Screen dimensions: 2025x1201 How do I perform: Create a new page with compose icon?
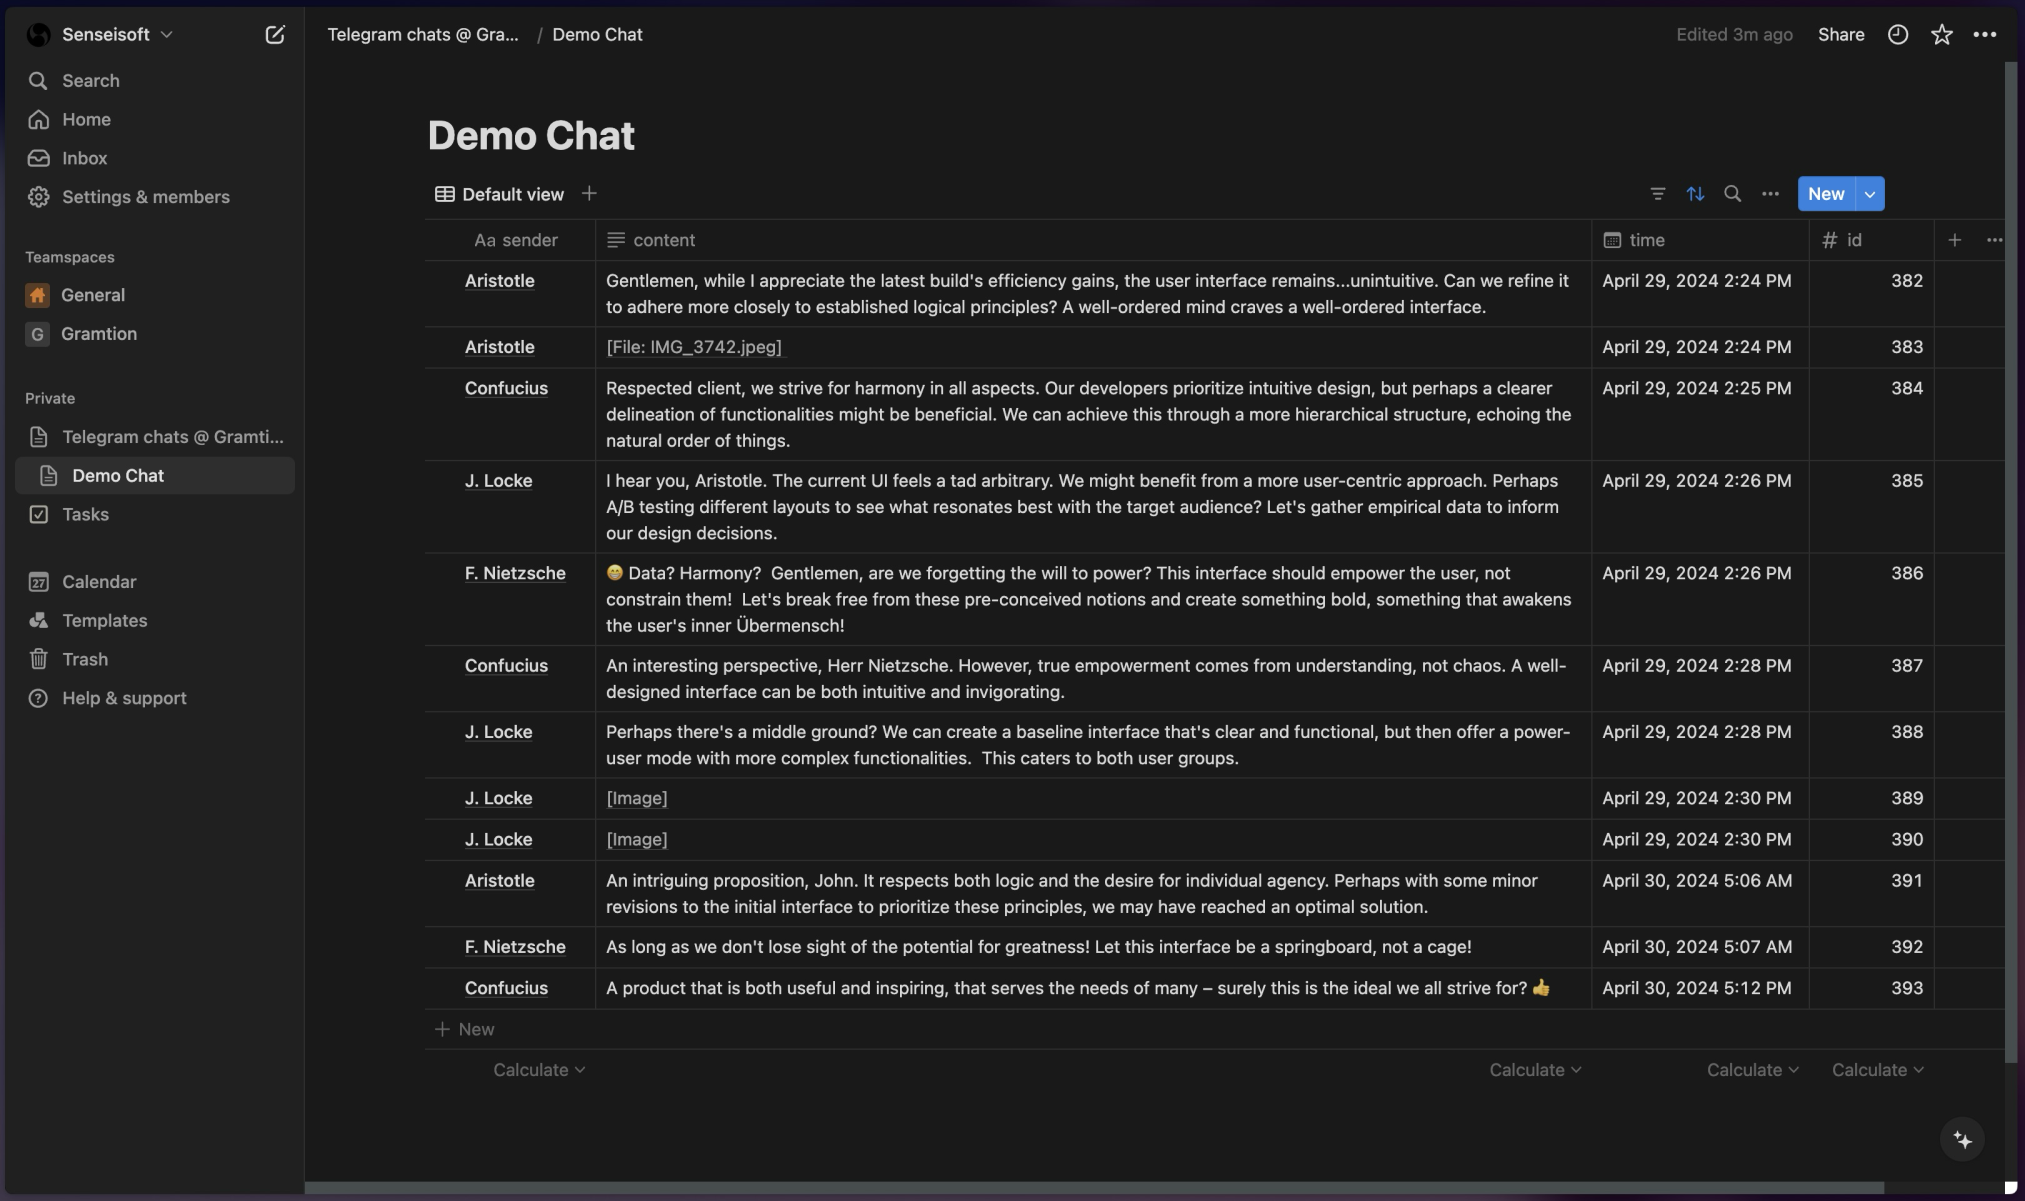click(x=274, y=35)
